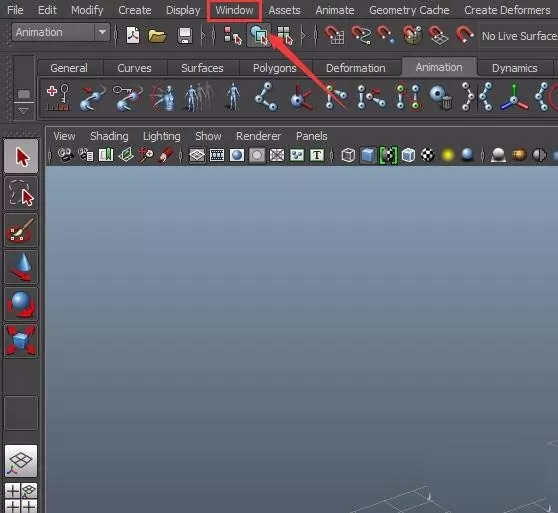Switch to the Polygons shelf tab
This screenshot has height=513, width=558.
pos(275,68)
